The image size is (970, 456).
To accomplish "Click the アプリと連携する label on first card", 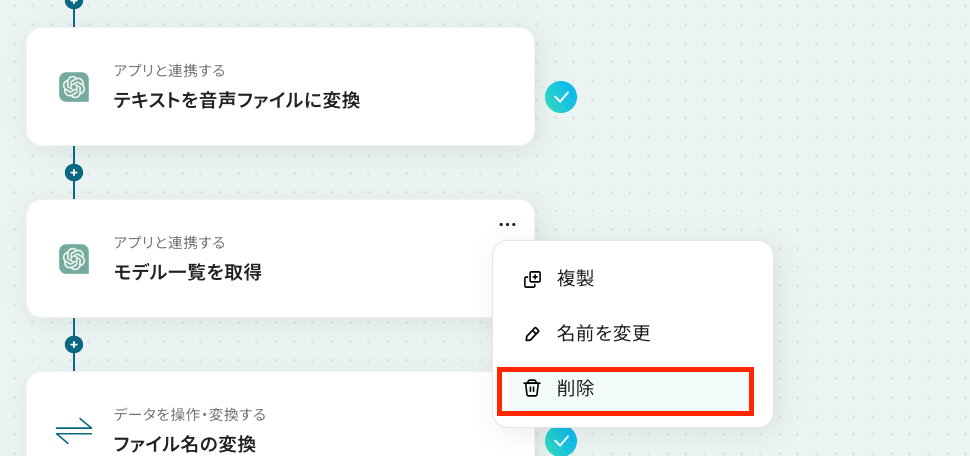I will [x=169, y=71].
